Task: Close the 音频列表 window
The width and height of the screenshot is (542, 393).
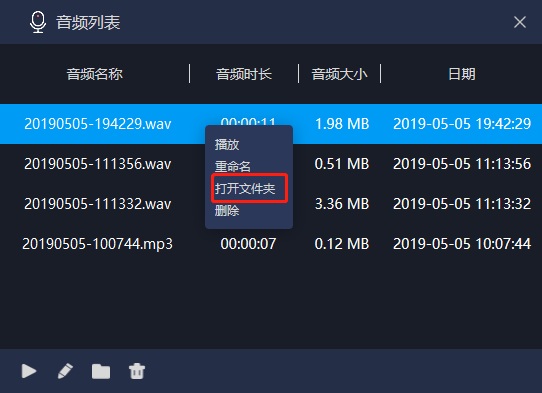Action: (520, 22)
